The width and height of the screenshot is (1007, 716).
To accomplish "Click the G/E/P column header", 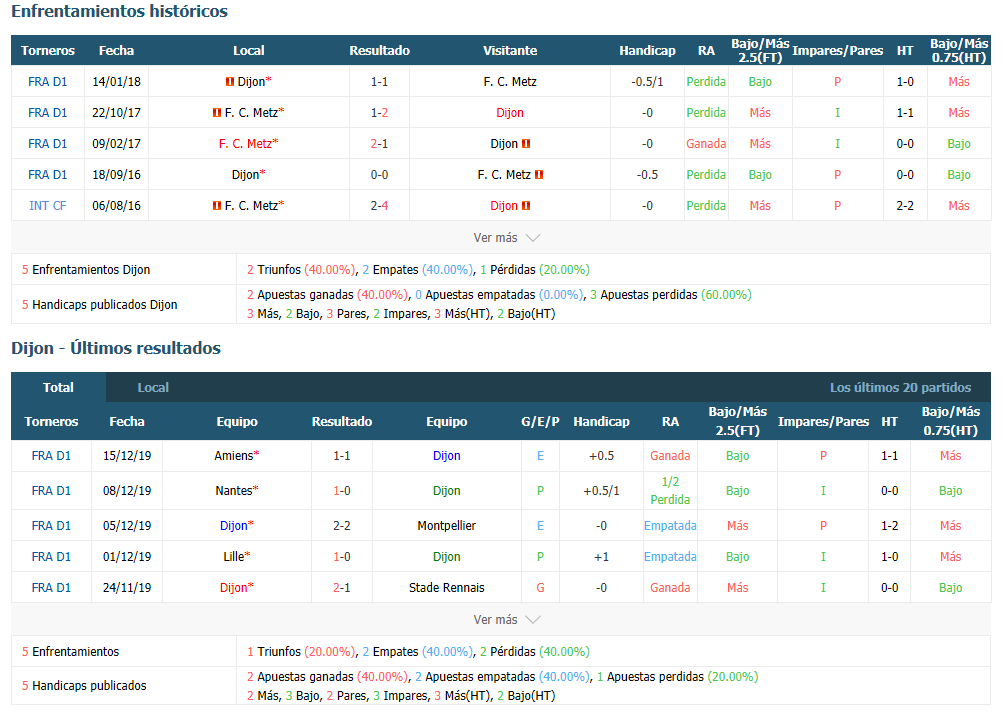I will coord(540,422).
